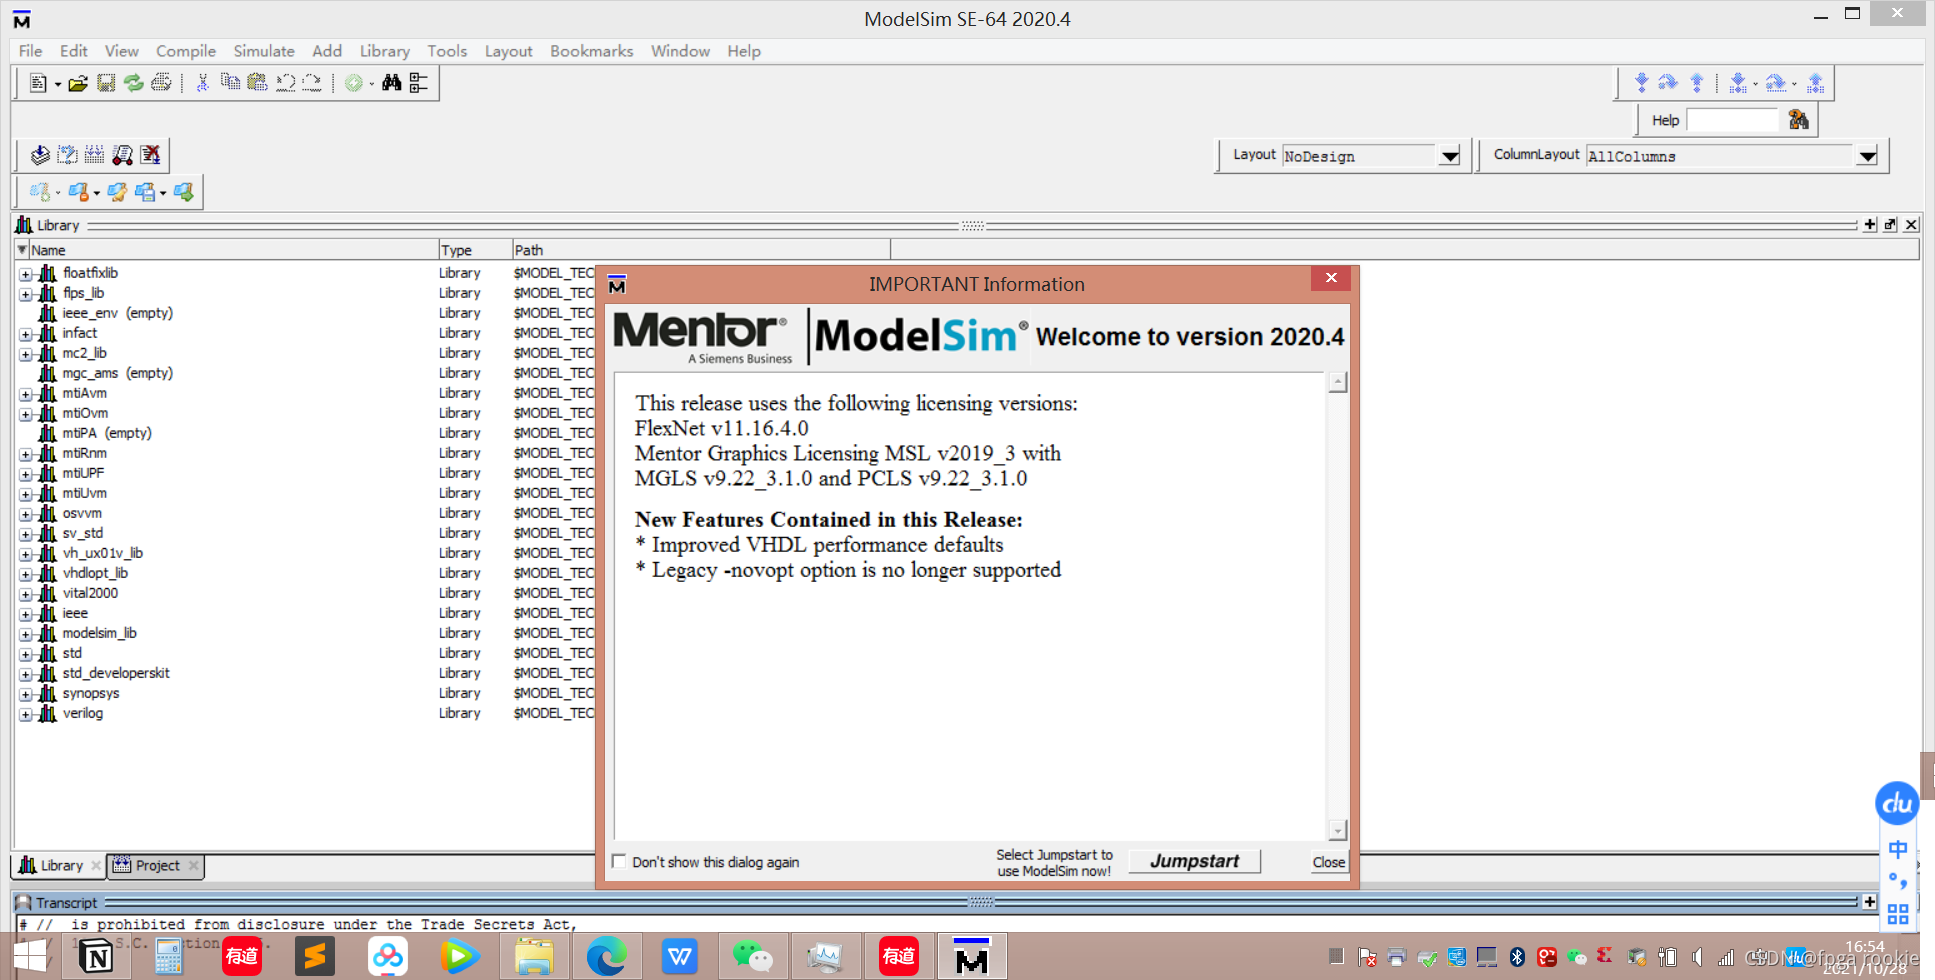The width and height of the screenshot is (1935, 980).
Task: Click the Save toolbar icon
Action: click(x=106, y=82)
